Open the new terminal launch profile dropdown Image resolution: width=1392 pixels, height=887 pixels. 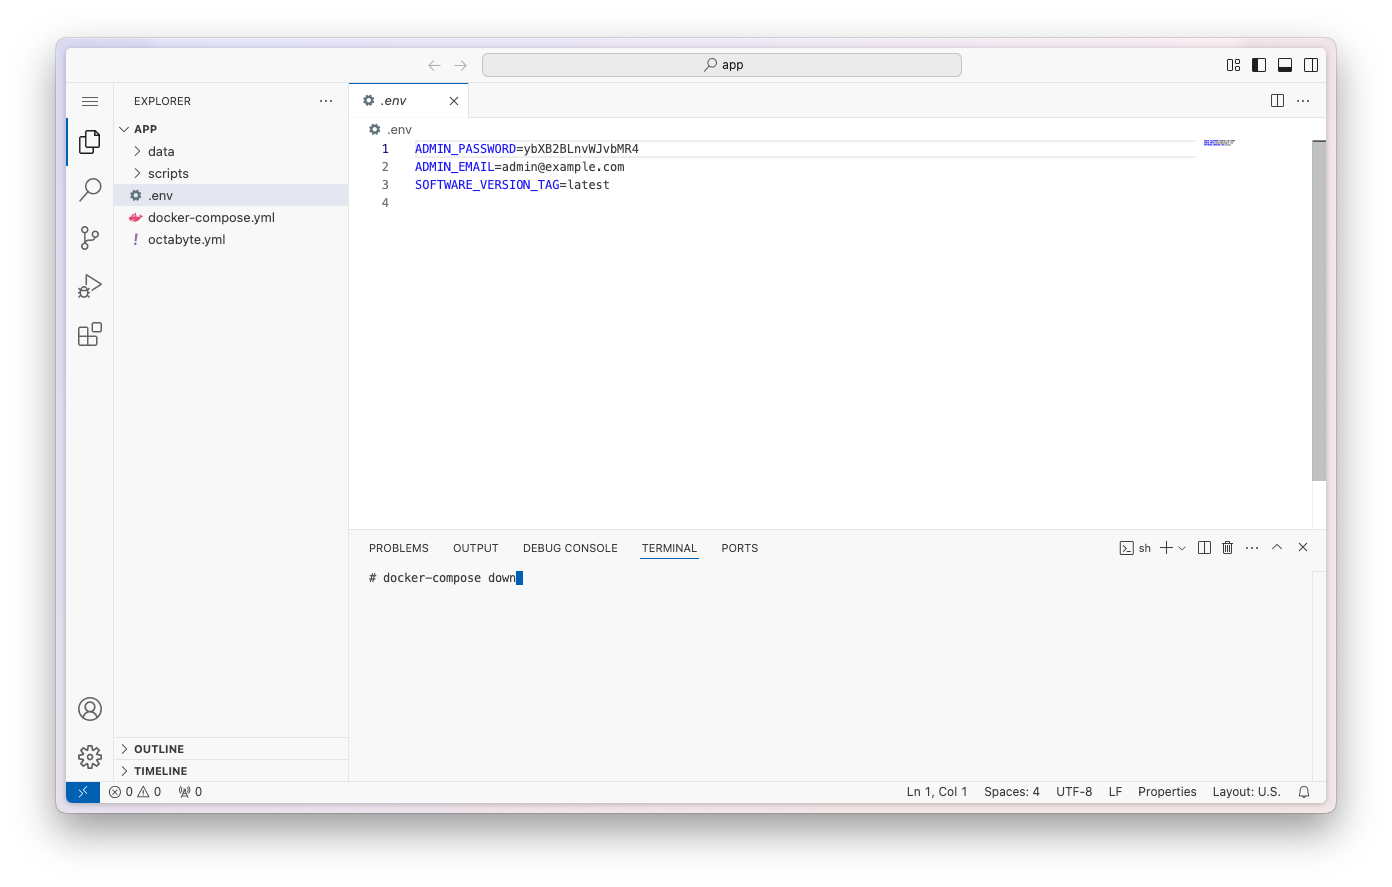1182,548
